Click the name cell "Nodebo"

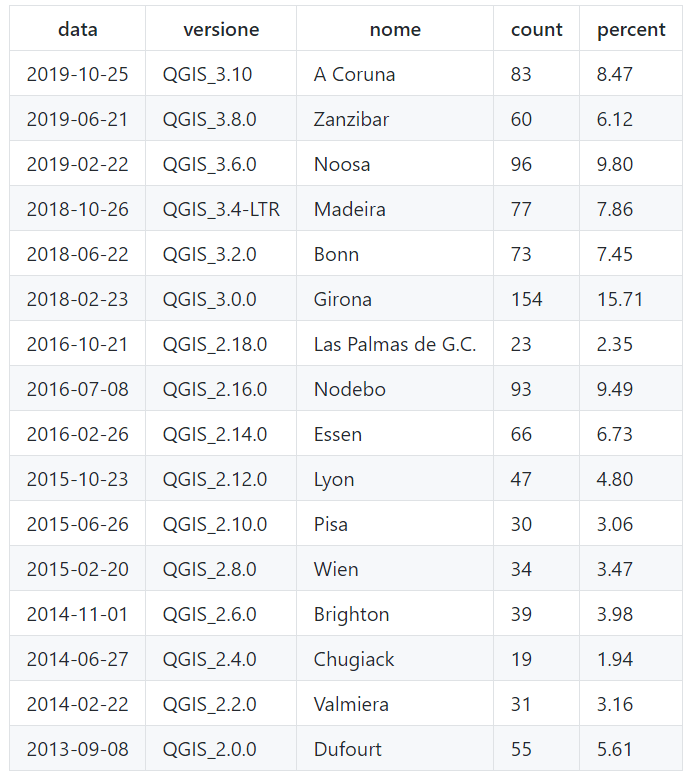[x=349, y=389]
